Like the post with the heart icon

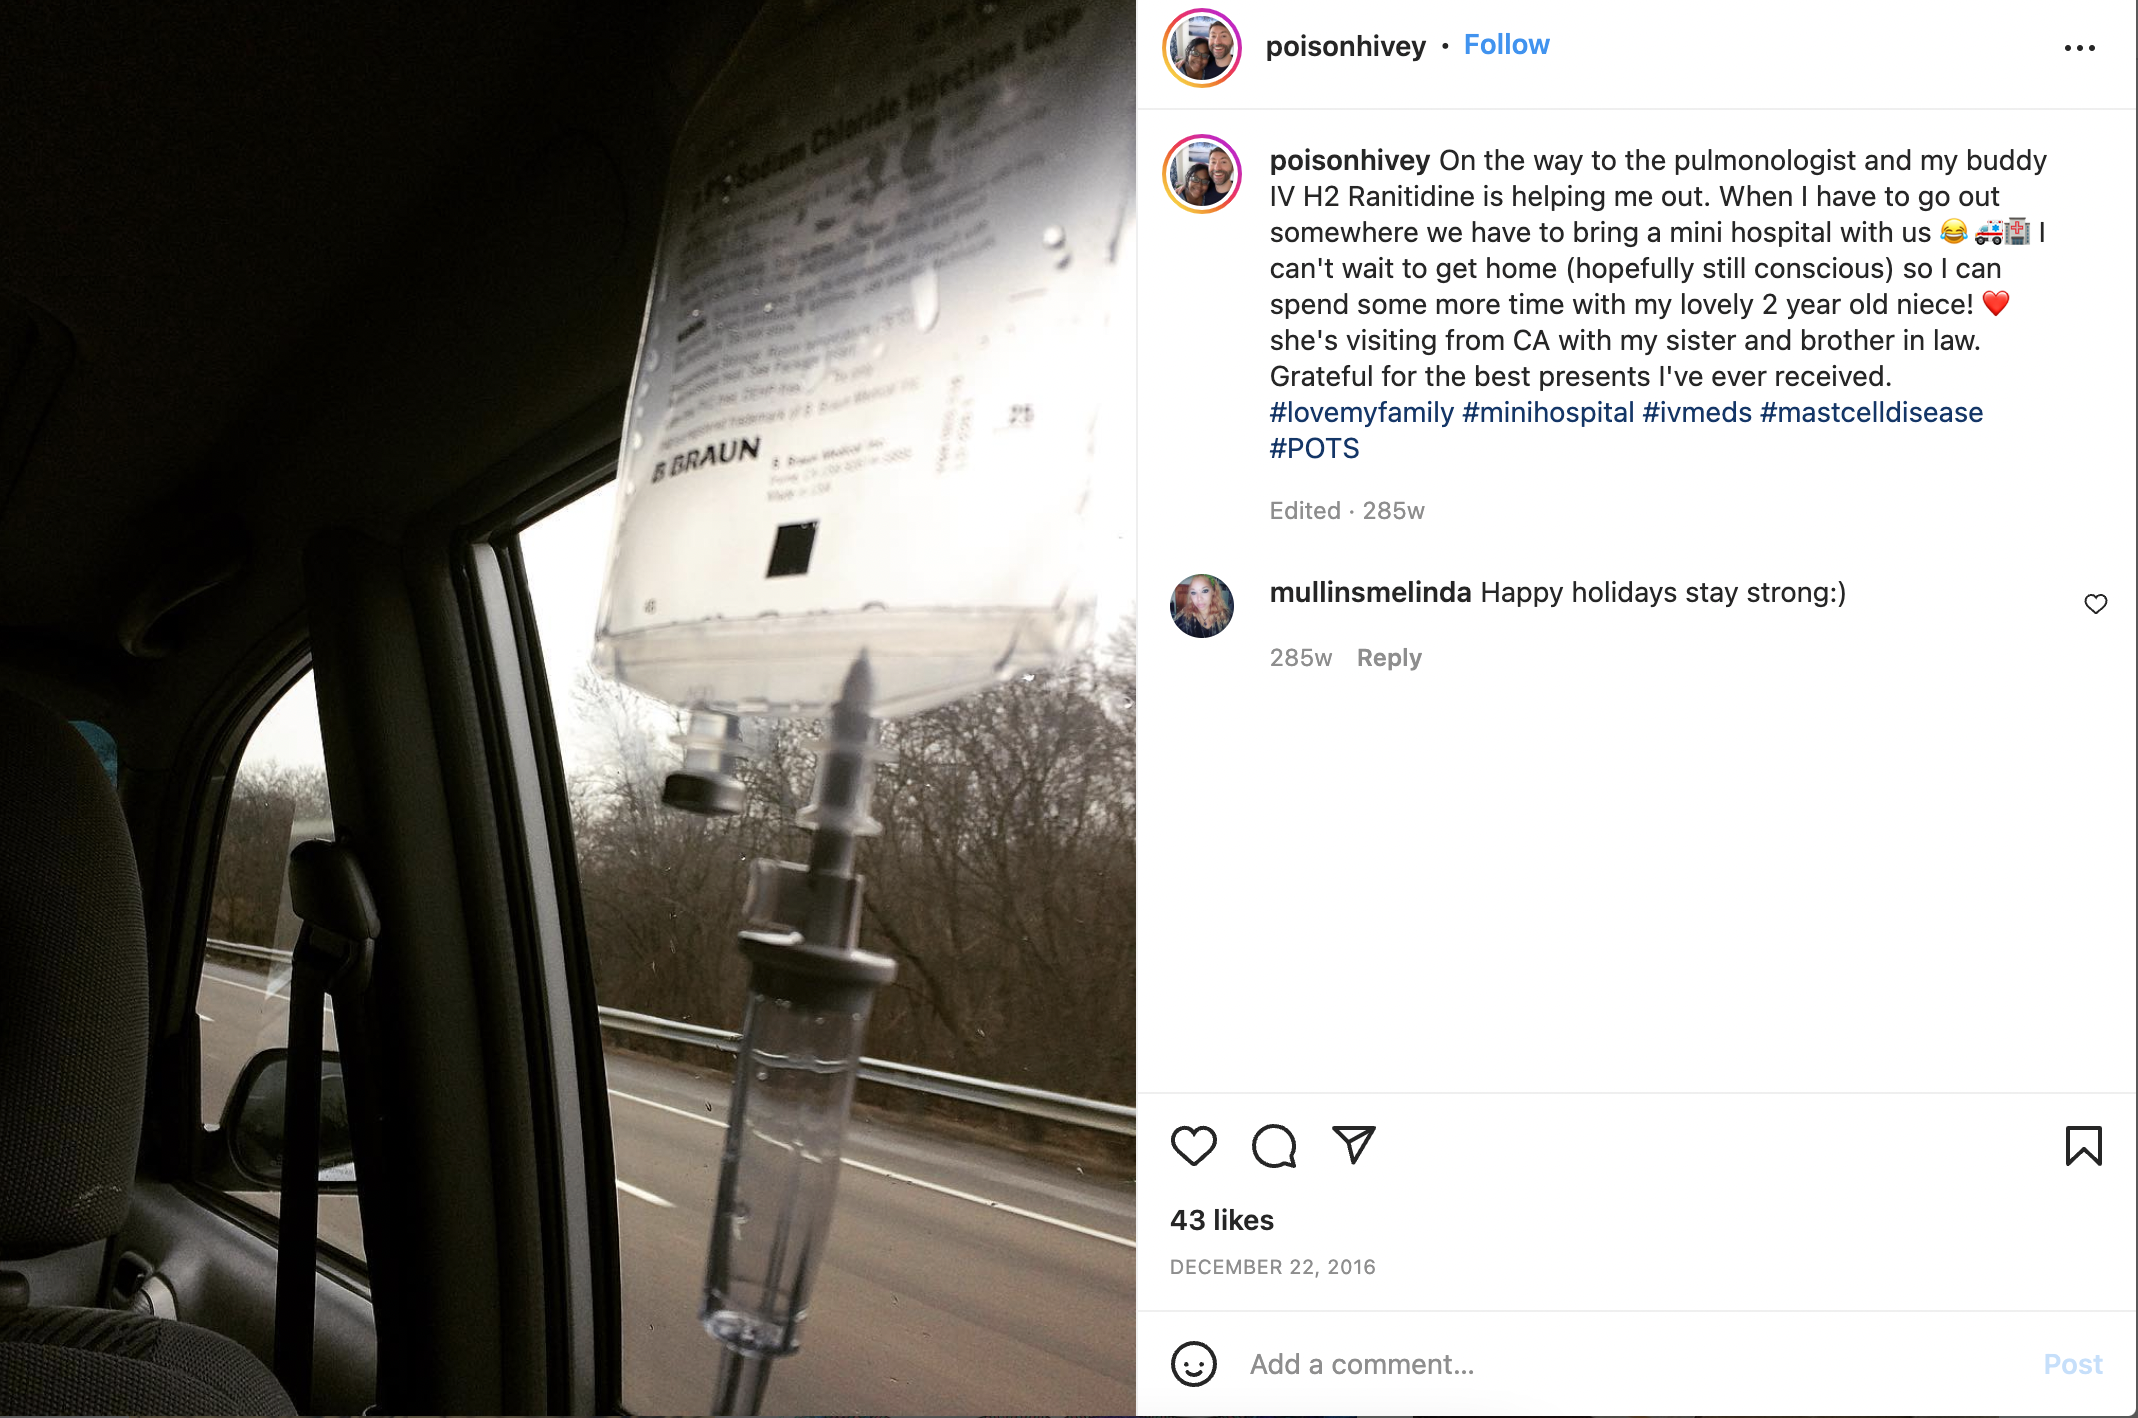click(1193, 1146)
